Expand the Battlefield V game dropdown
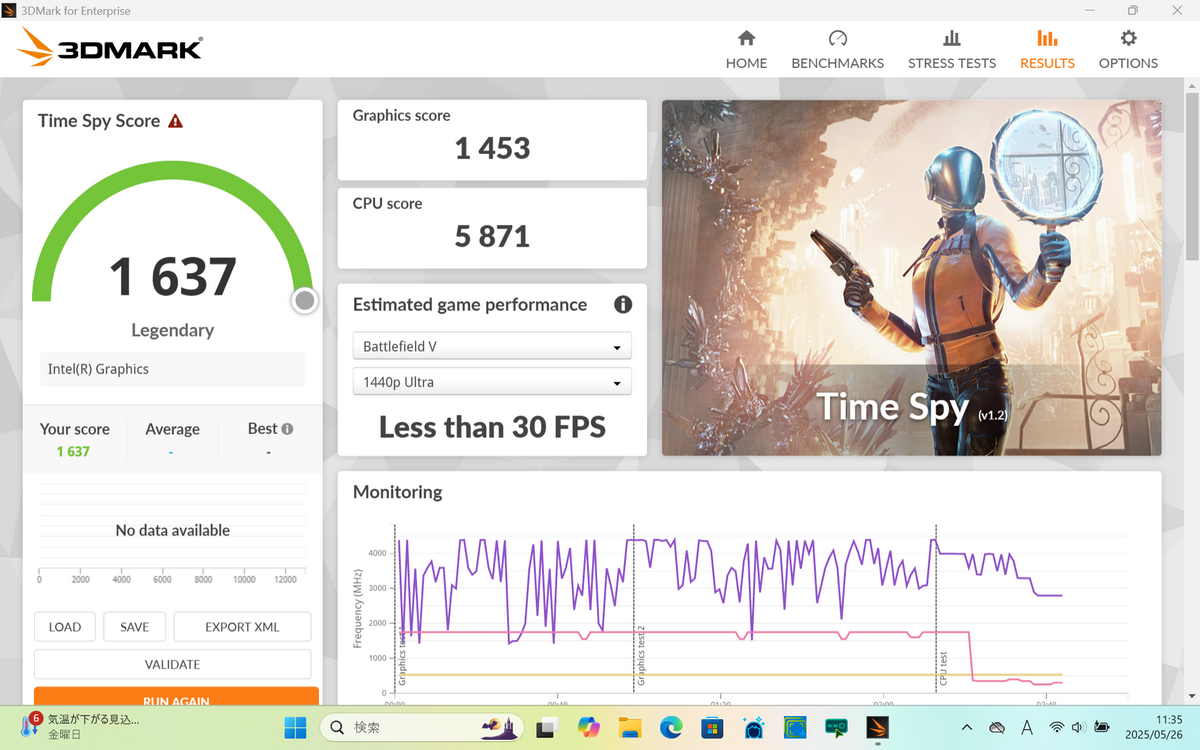This screenshot has width=1200, height=750. [492, 347]
